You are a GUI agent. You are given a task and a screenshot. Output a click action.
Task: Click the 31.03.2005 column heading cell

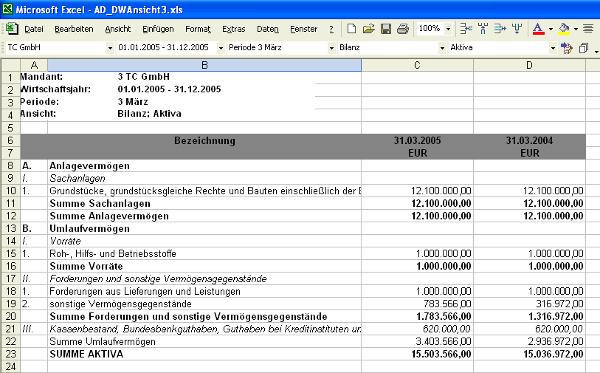pos(417,140)
